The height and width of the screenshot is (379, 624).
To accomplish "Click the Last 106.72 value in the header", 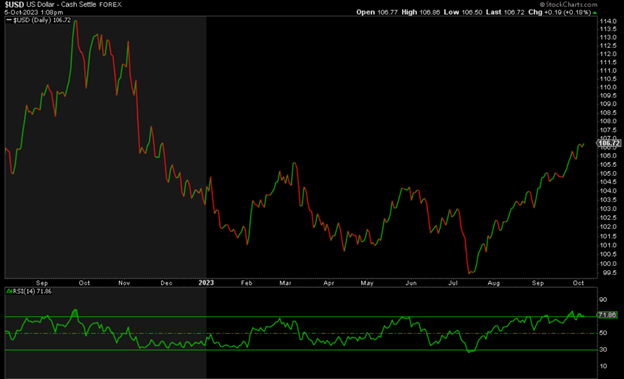I will click(505, 12).
